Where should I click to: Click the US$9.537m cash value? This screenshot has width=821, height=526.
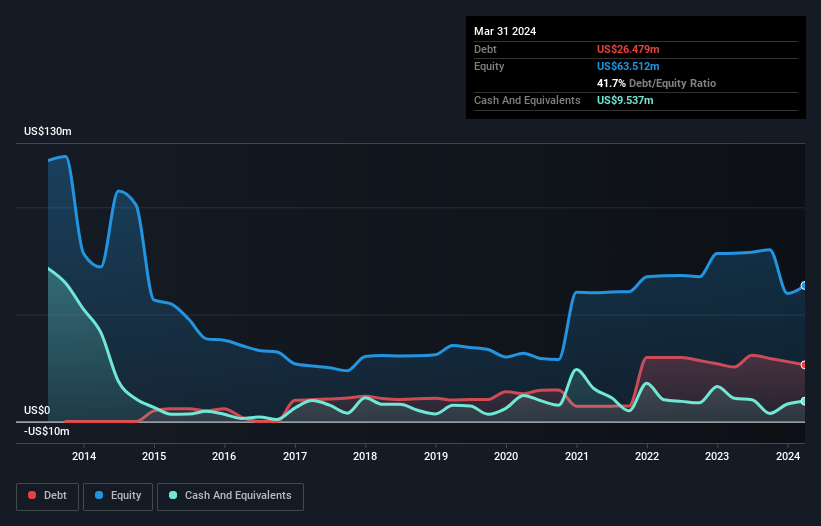(625, 100)
